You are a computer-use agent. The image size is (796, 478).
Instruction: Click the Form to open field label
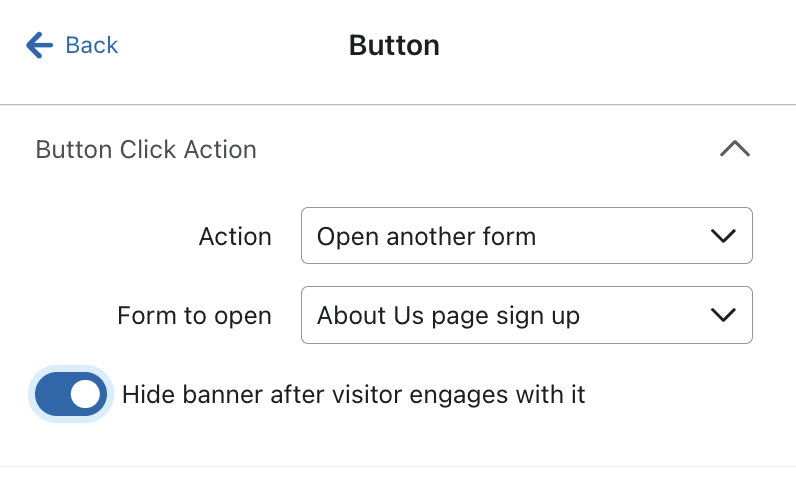pos(194,316)
